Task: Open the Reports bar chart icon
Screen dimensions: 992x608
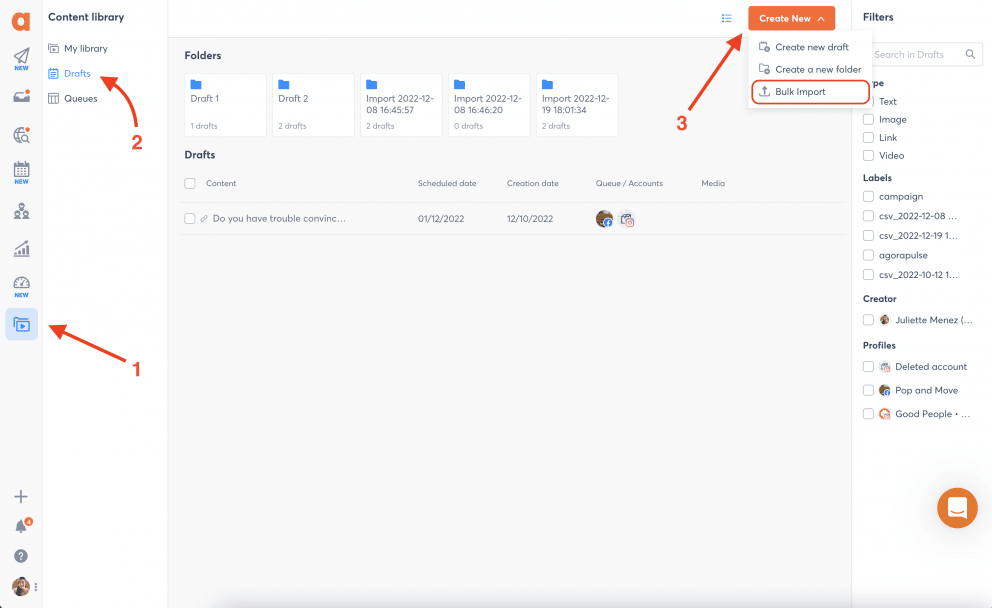Action: coord(22,249)
